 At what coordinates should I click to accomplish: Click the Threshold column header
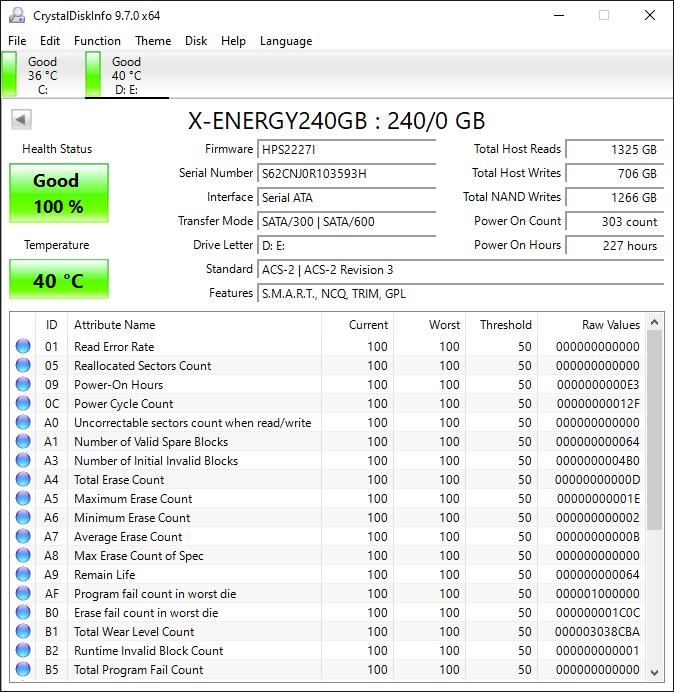click(505, 325)
